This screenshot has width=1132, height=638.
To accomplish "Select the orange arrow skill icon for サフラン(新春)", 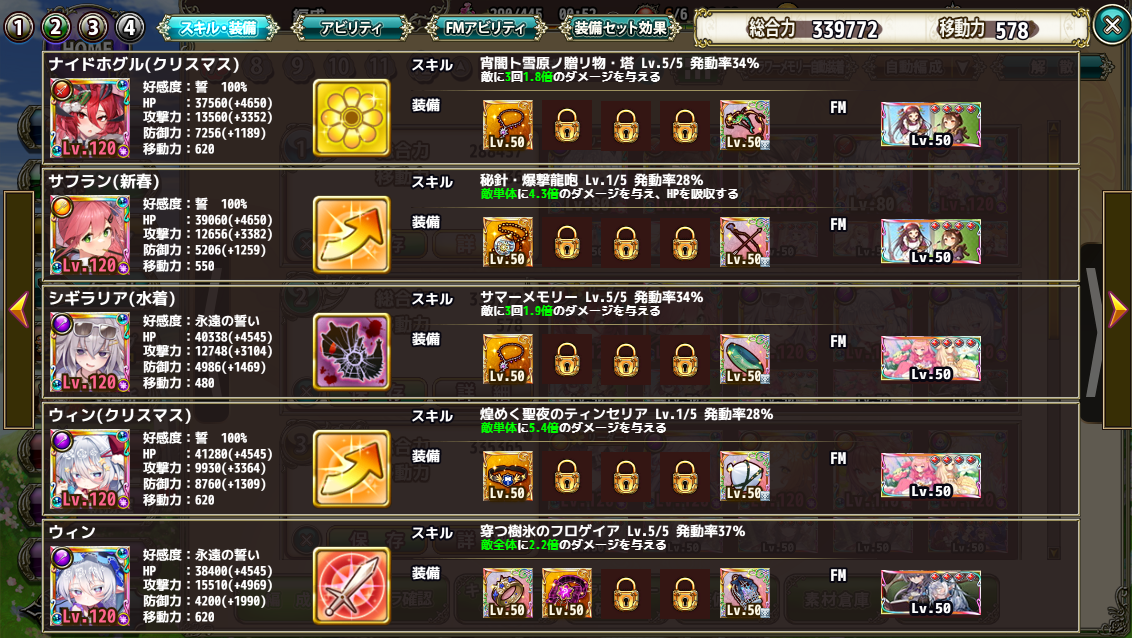I will pos(352,235).
